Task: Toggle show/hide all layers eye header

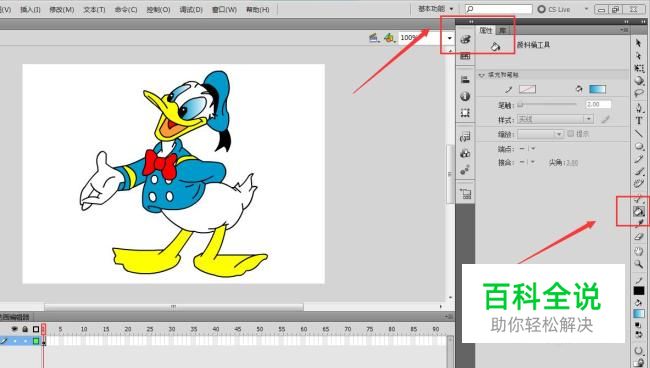Action: coord(15,329)
